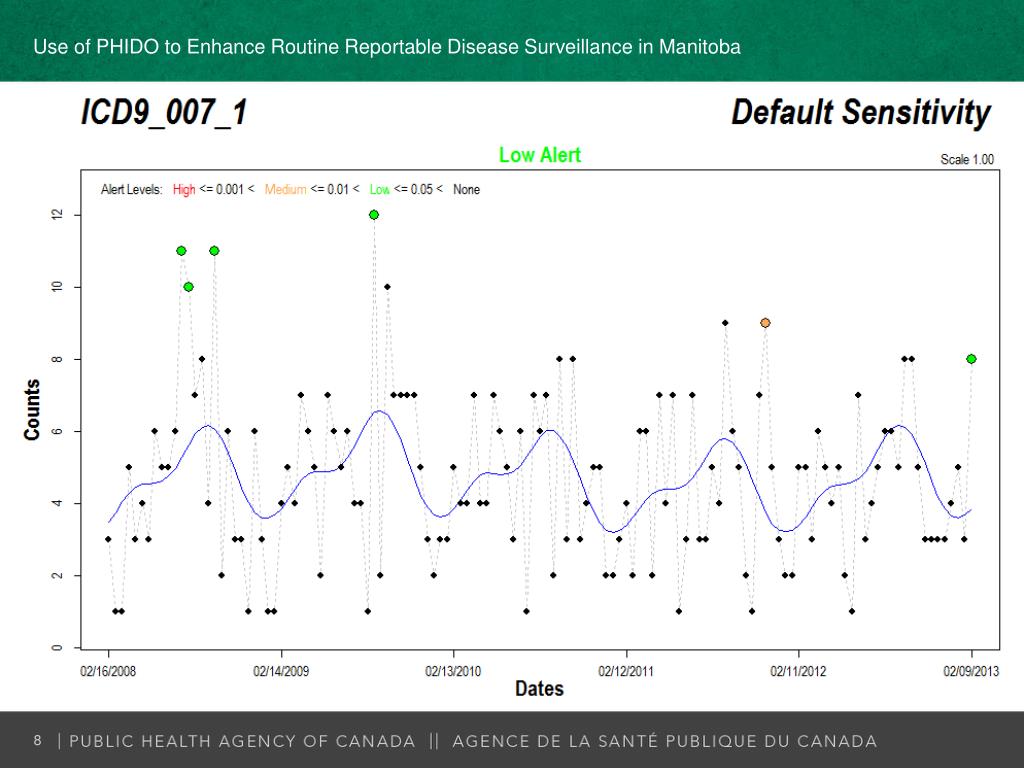
Task: Click the 02/14/2009 date axis label
Action: (x=281, y=671)
